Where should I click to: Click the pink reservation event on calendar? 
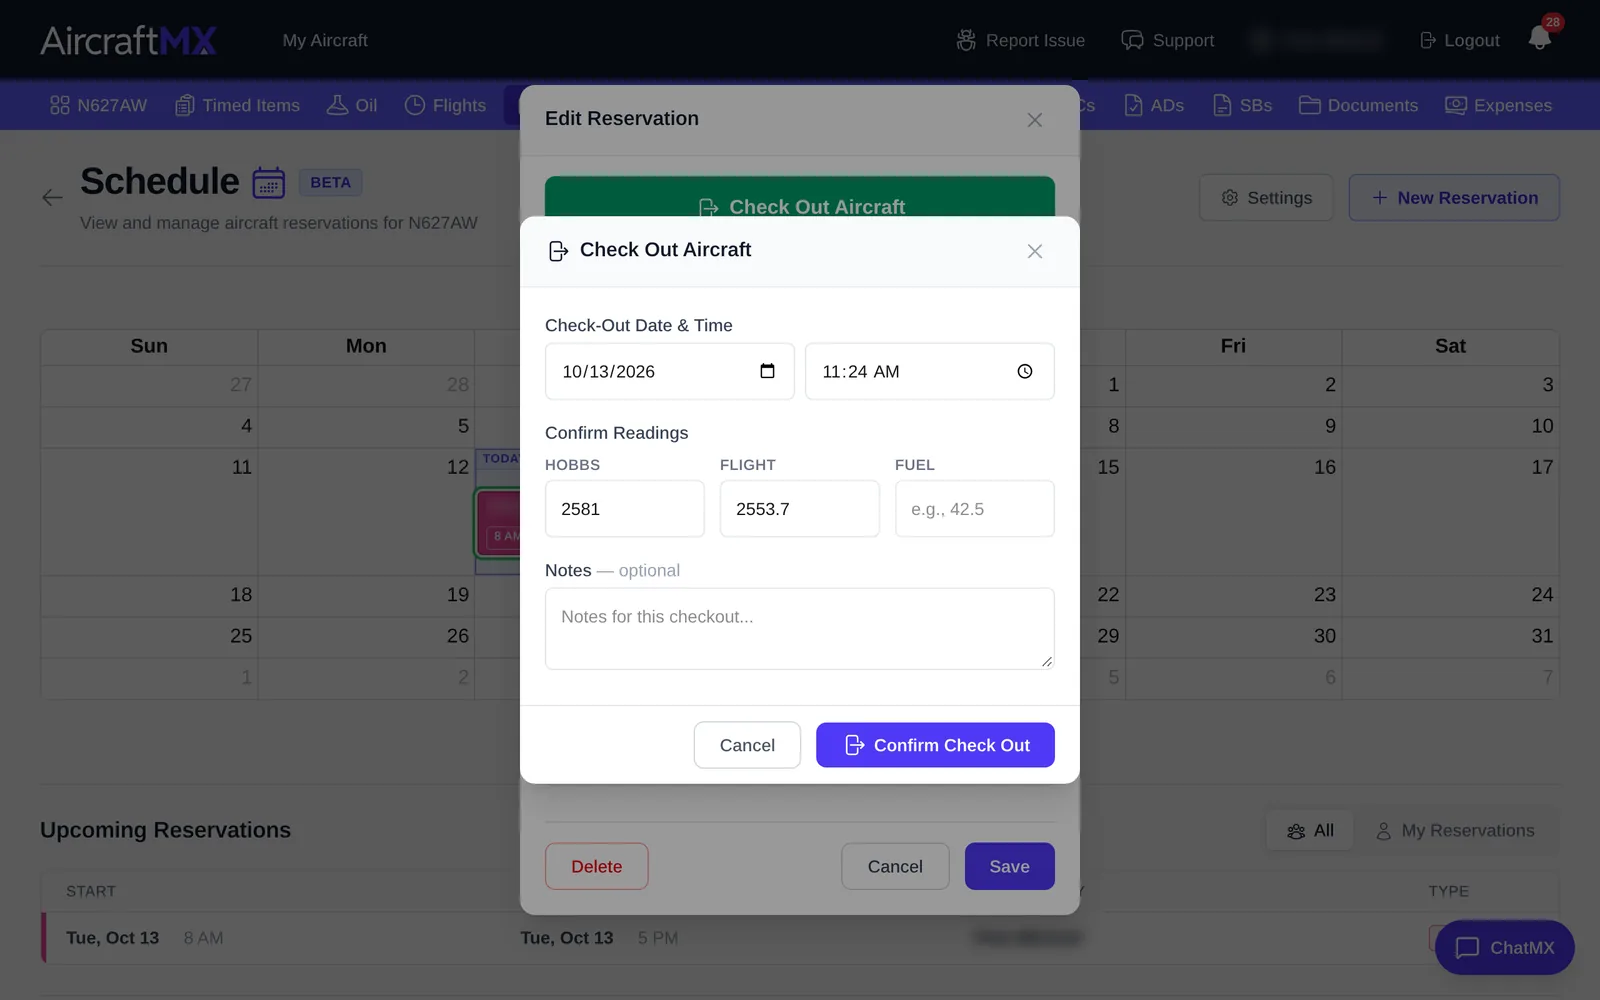(x=499, y=522)
